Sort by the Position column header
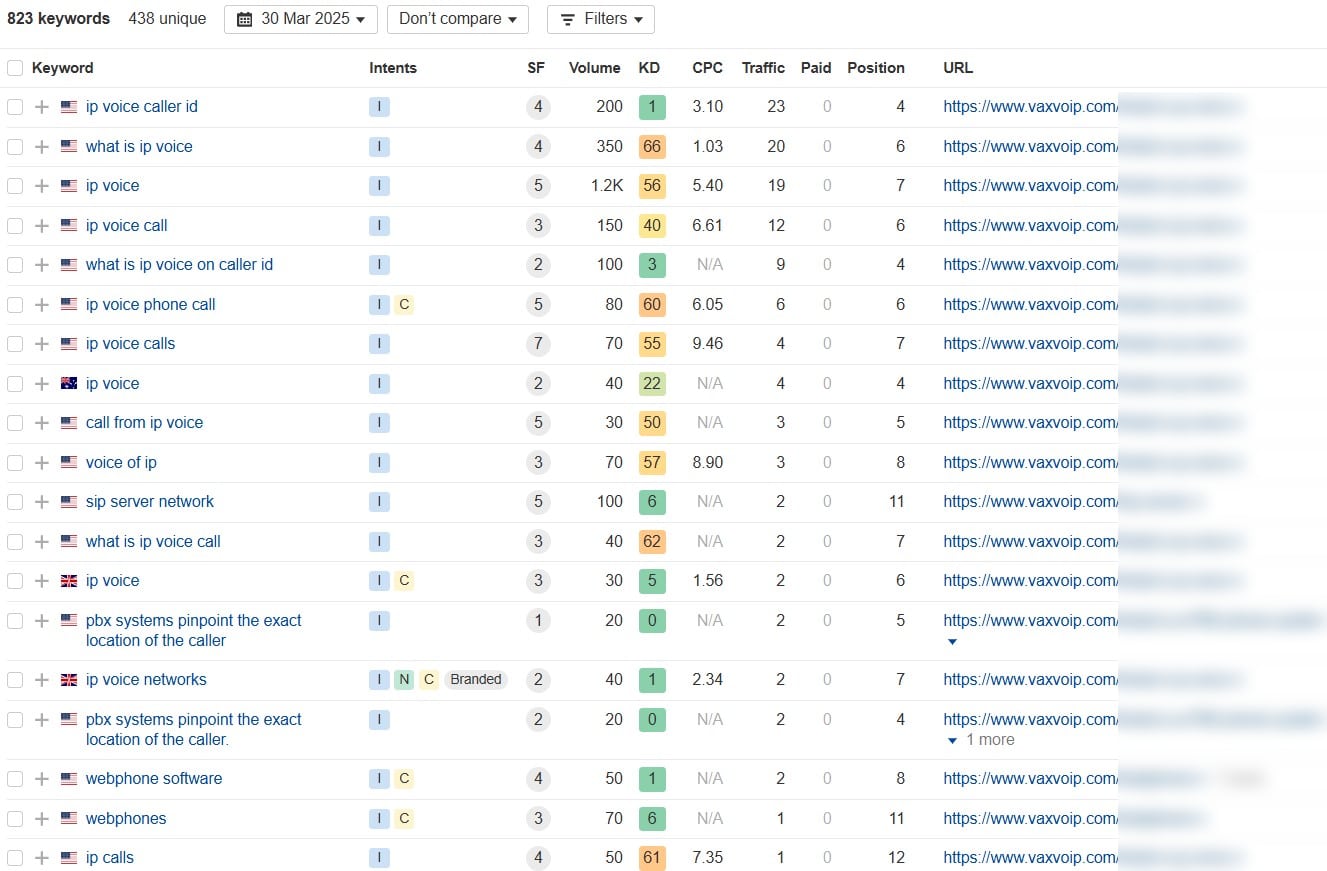The height and width of the screenshot is (871, 1327). click(875, 68)
